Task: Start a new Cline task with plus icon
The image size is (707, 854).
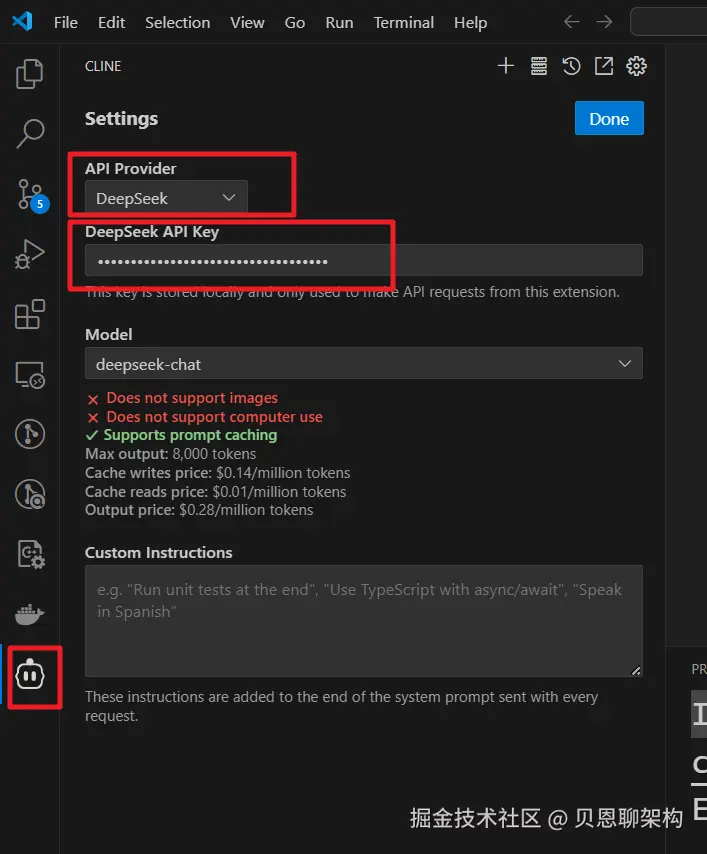Action: click(506, 66)
